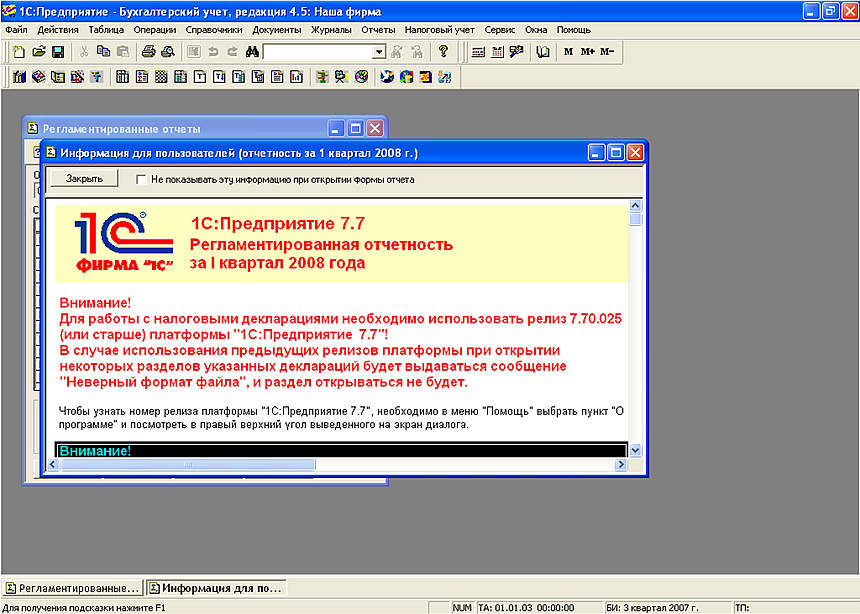860x614 pixels.
Task: Open the syntax assistant book icon
Action: pyautogui.click(x=543, y=52)
